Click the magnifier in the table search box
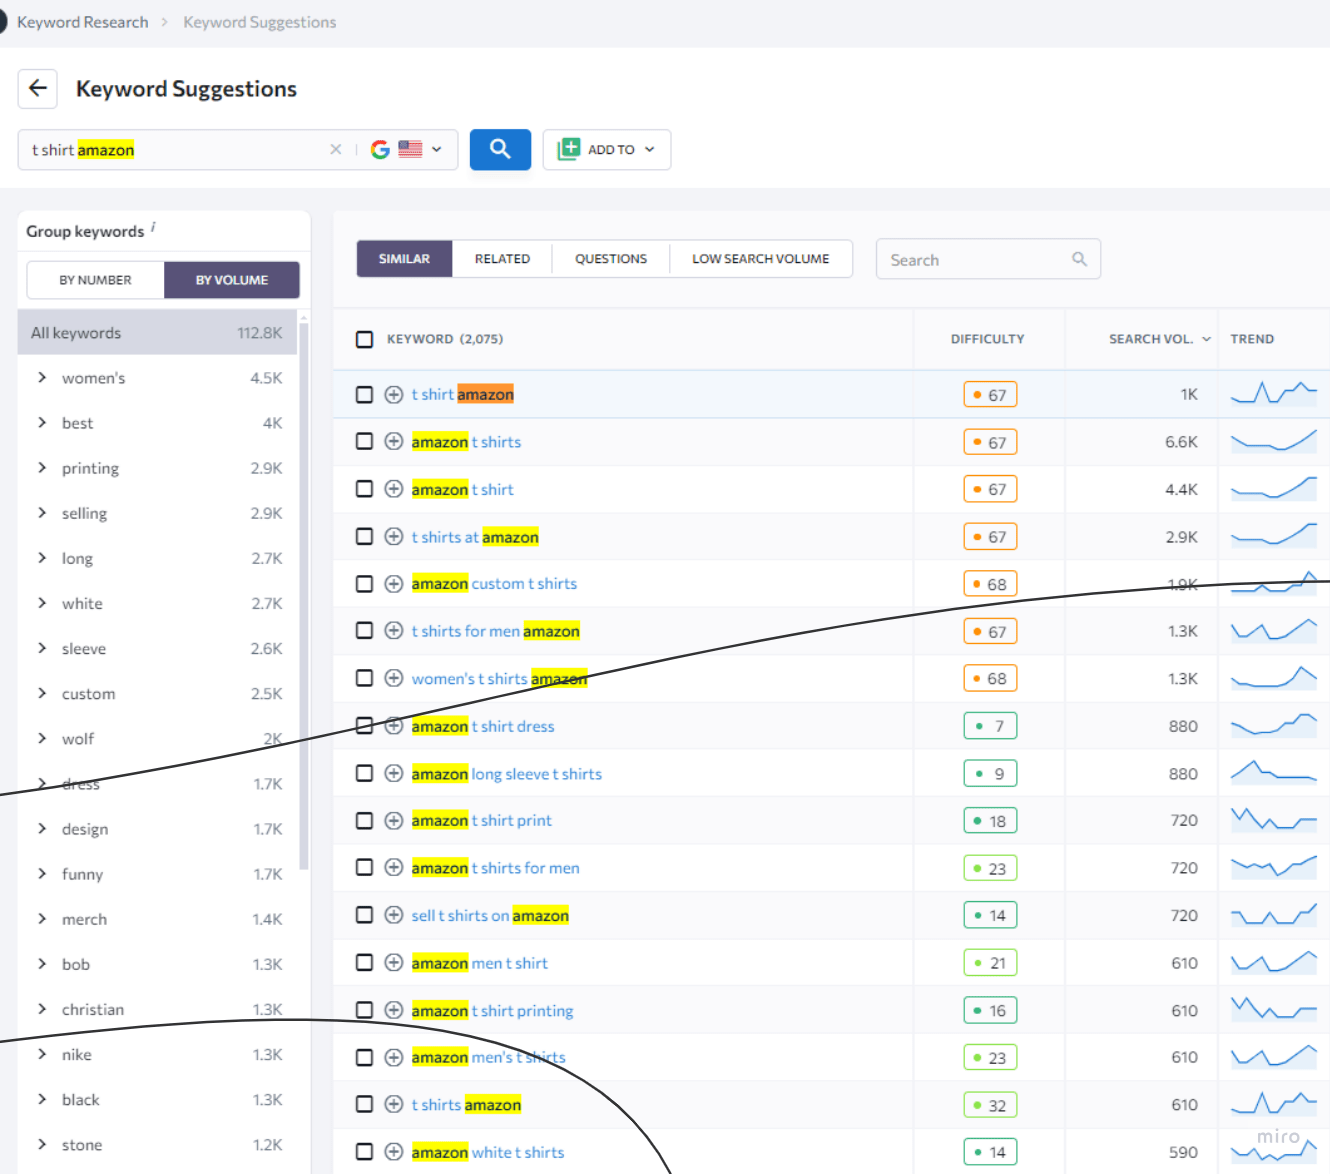The height and width of the screenshot is (1174, 1330). (x=1079, y=259)
